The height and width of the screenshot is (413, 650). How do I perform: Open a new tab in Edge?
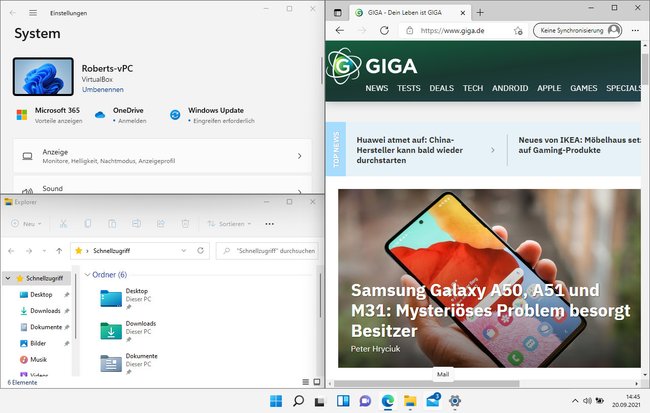click(480, 13)
